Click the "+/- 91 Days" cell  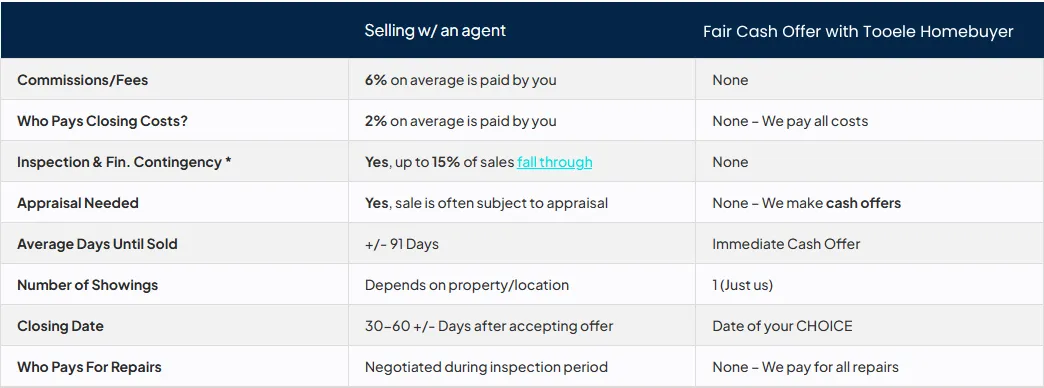[x=401, y=244]
